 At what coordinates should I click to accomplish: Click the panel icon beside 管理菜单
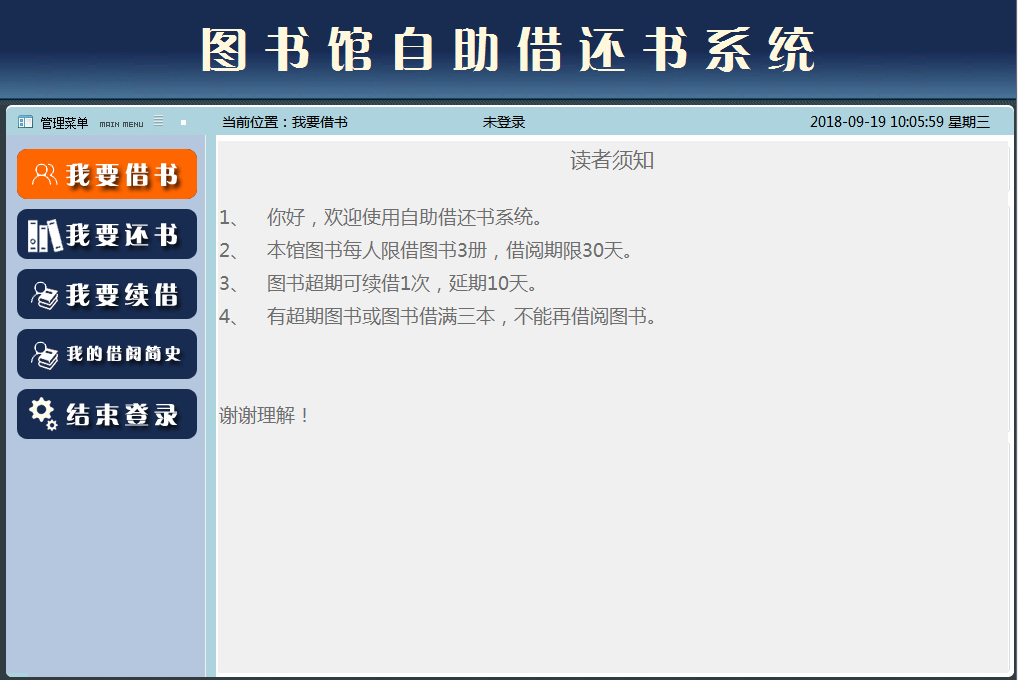[25, 123]
